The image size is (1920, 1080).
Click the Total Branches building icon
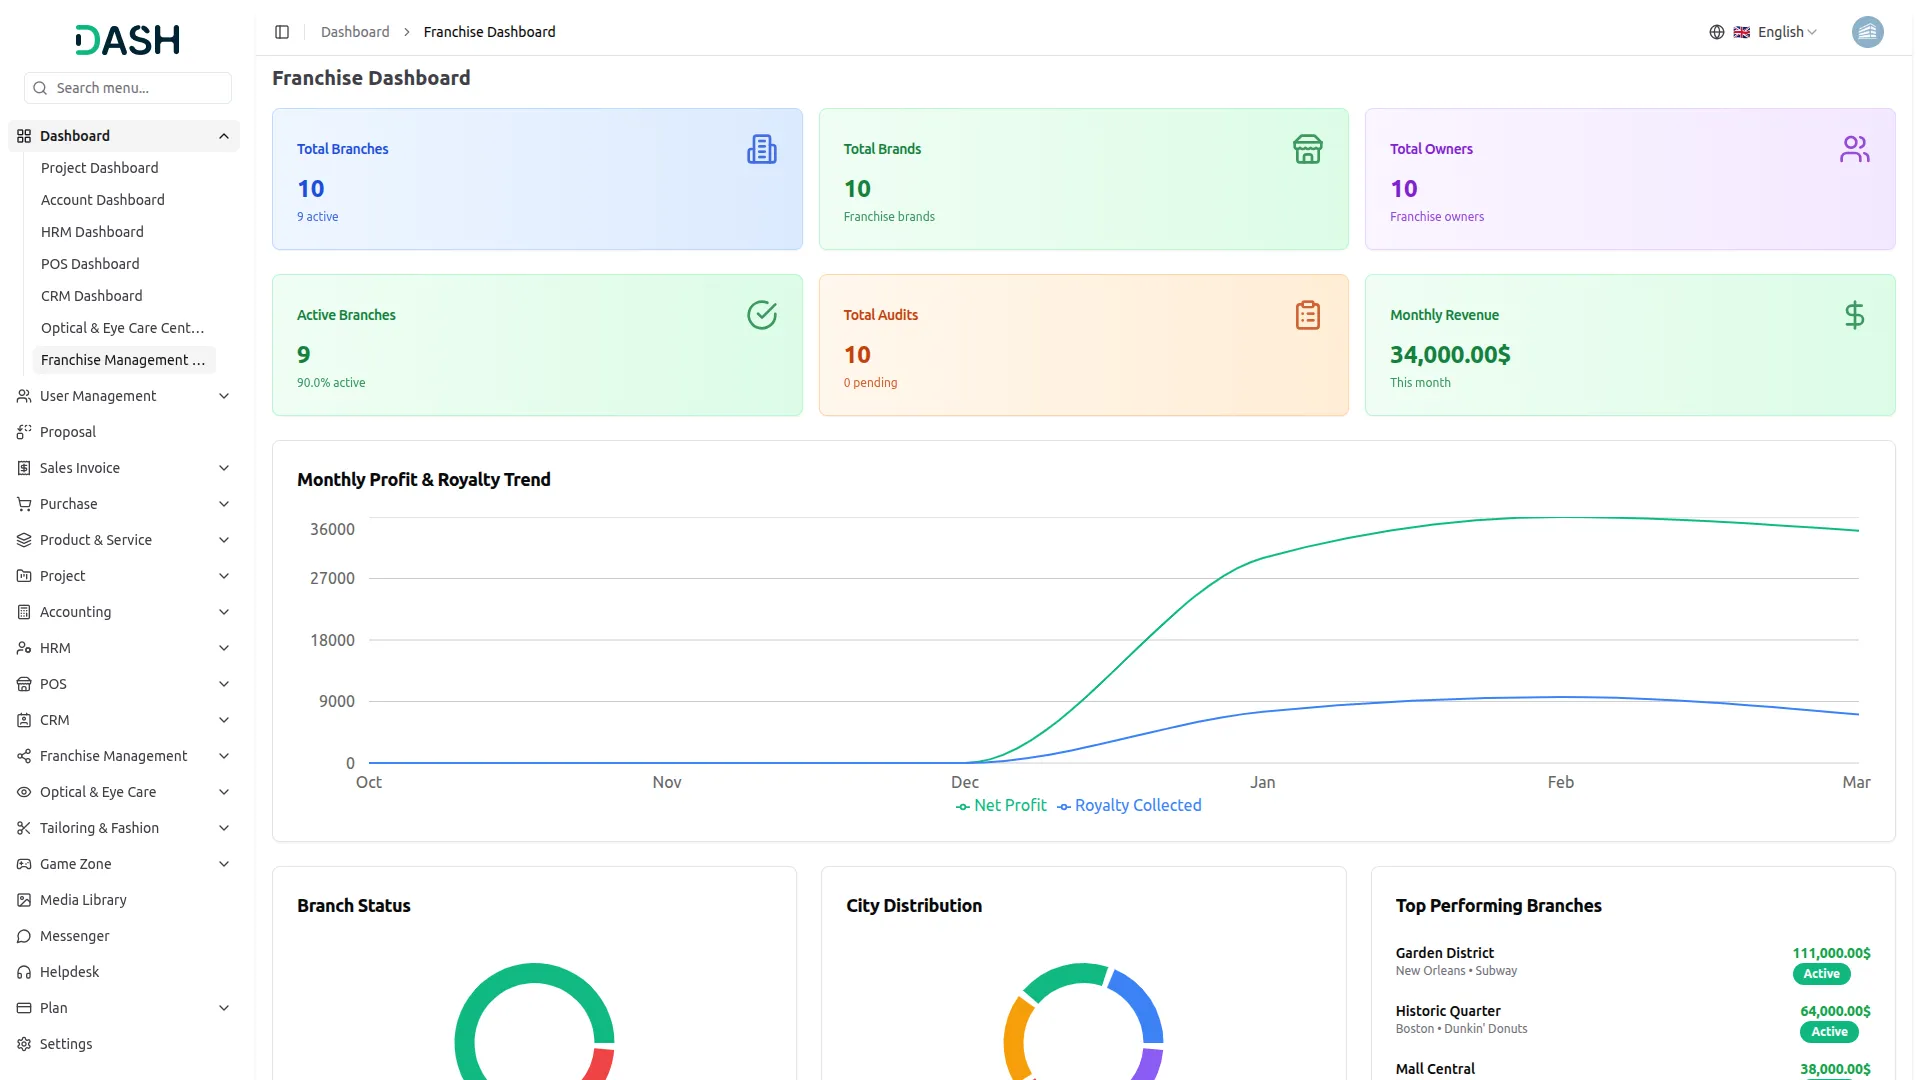tap(761, 149)
